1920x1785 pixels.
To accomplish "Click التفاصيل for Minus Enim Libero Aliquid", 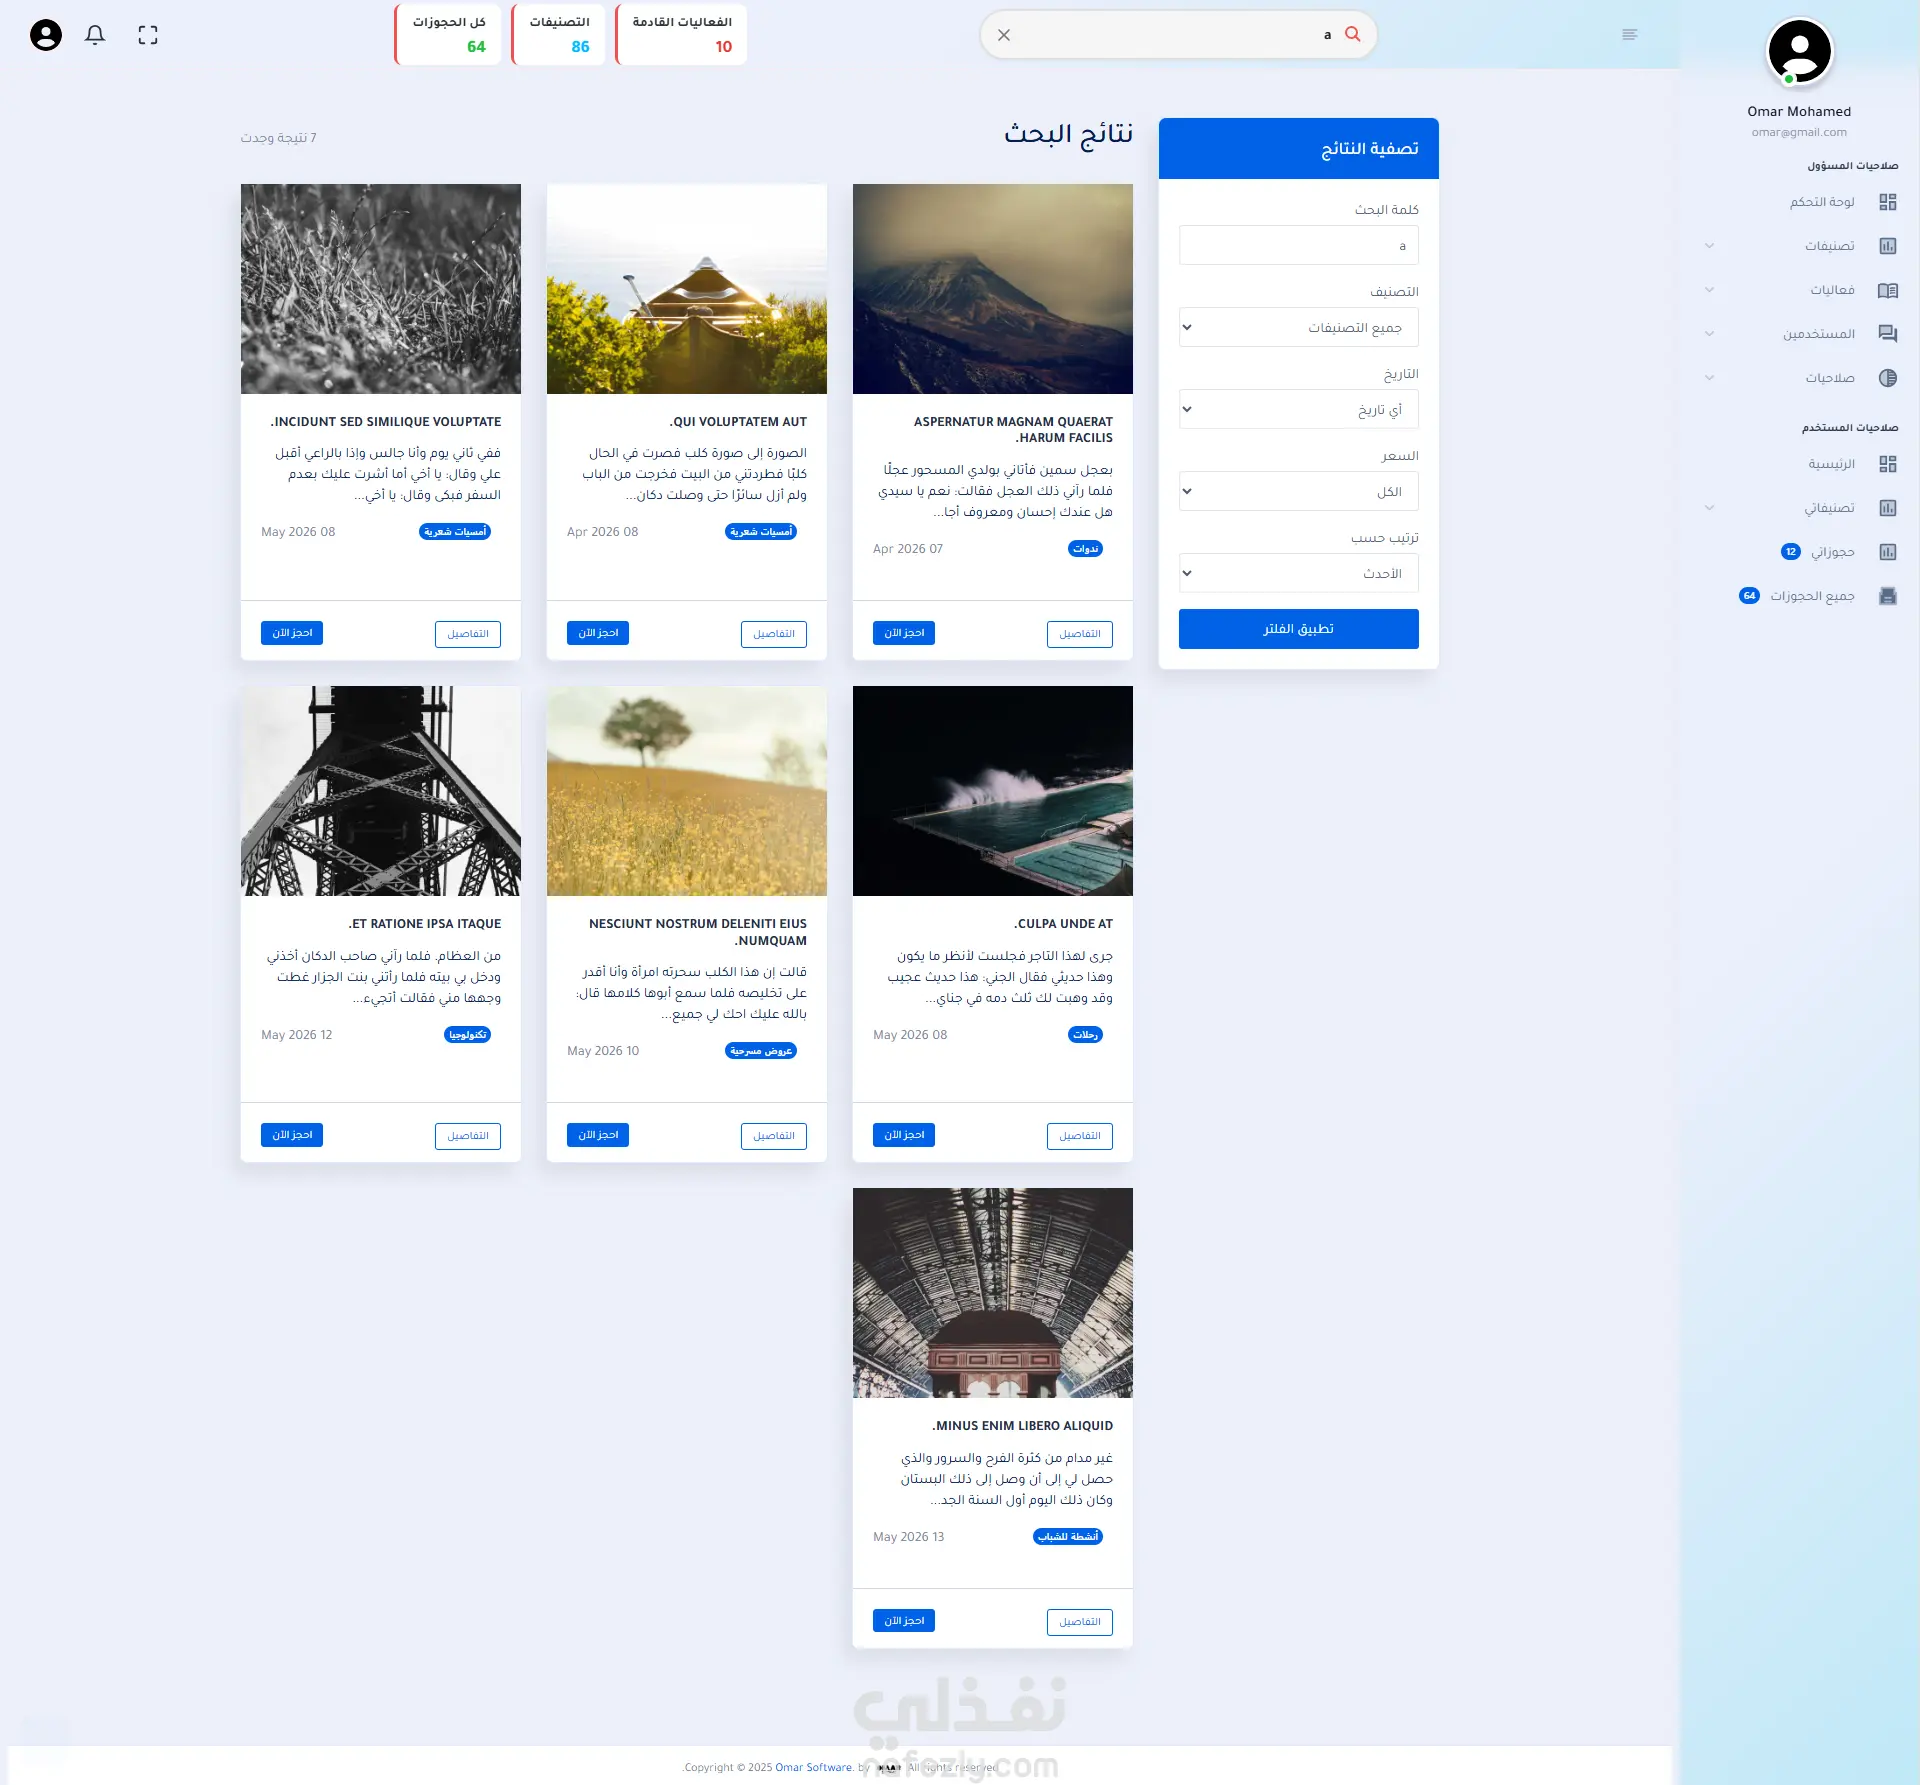I will click(1080, 1622).
